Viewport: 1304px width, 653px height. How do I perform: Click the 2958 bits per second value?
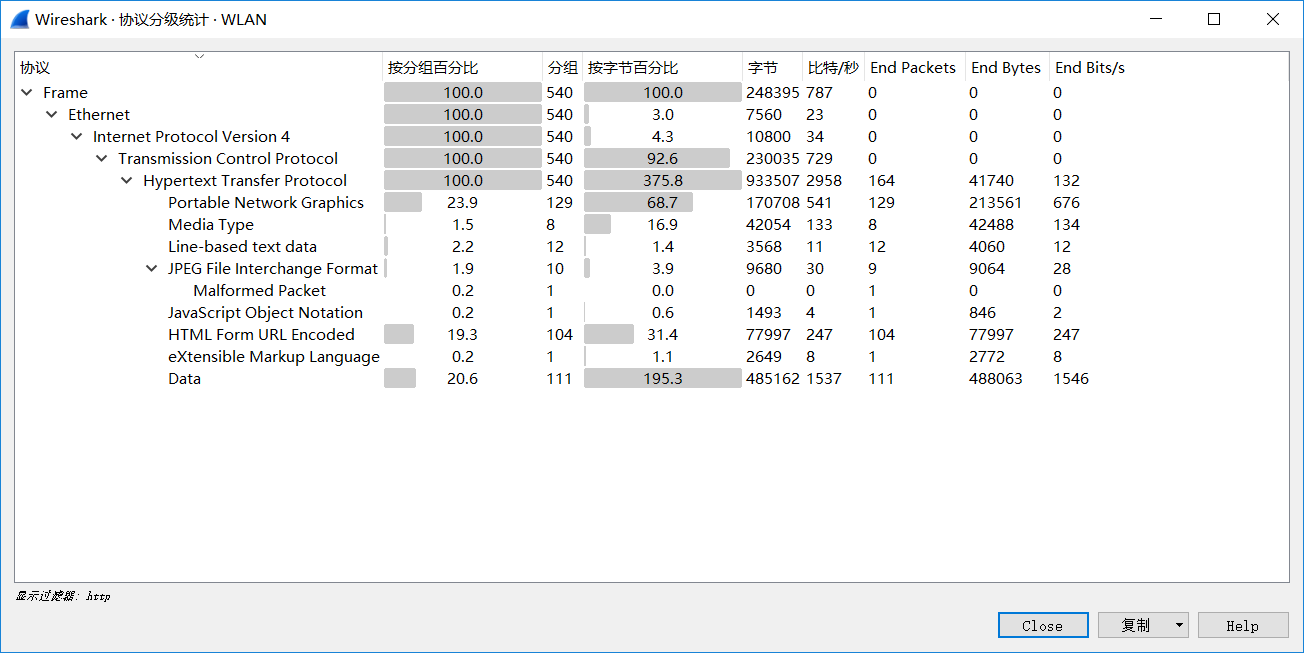pyautogui.click(x=824, y=180)
